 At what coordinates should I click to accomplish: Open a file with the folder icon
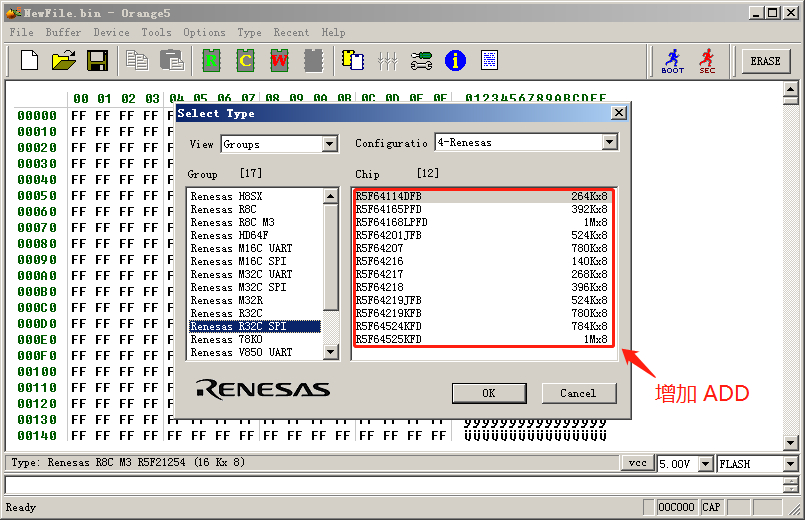click(63, 61)
